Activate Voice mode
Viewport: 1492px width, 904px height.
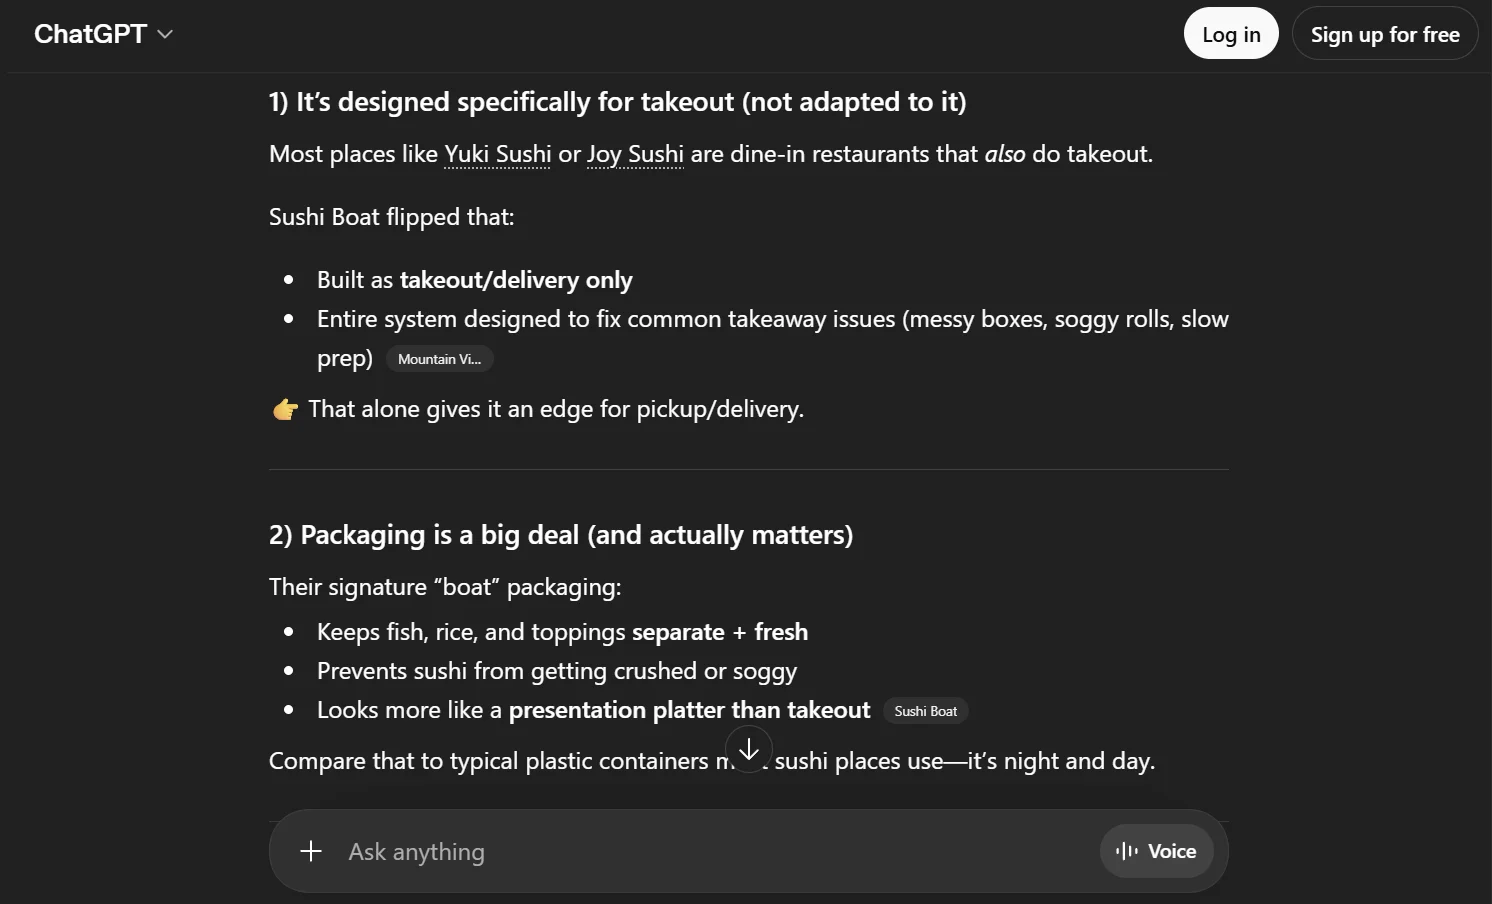coord(1156,851)
